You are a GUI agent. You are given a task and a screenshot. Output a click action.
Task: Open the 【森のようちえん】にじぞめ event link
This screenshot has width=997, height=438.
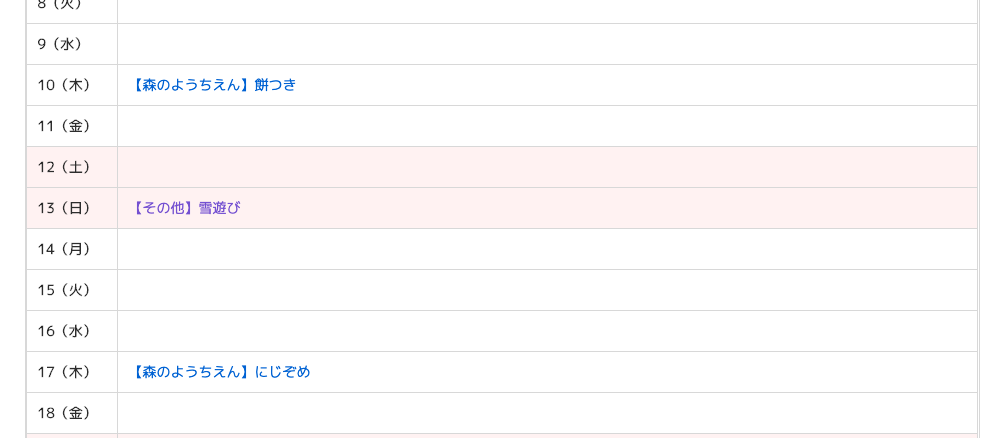(221, 372)
